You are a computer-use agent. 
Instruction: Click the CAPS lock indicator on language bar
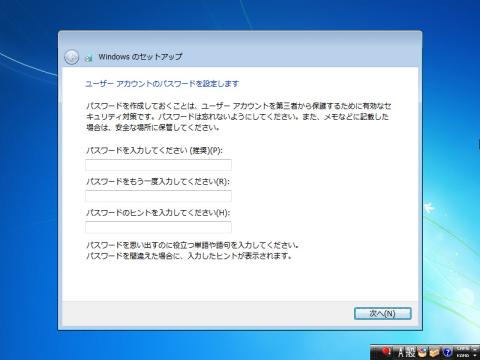(463, 348)
